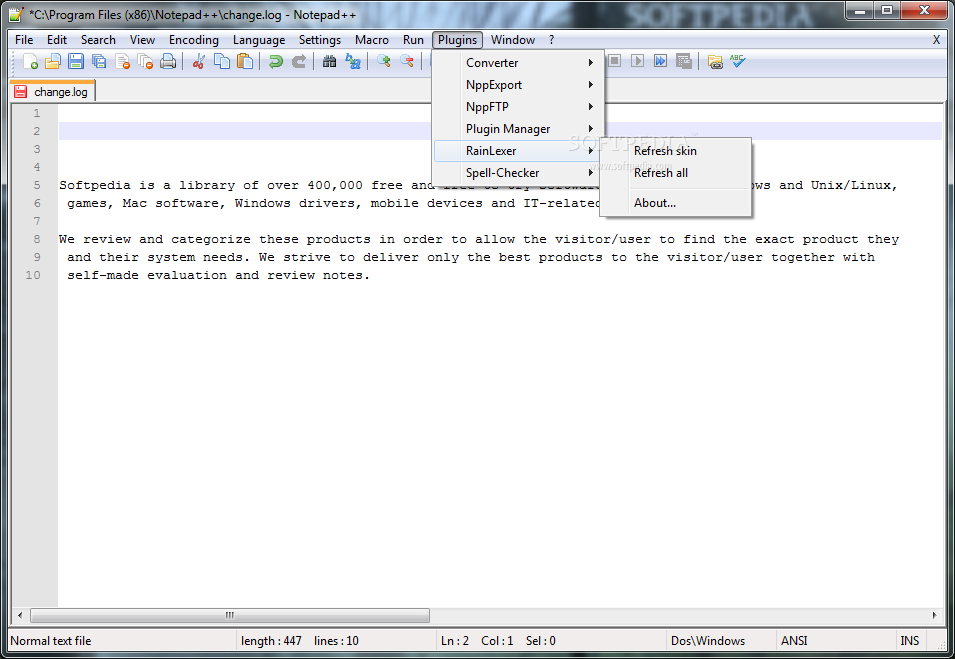This screenshot has height=659, width=955.
Task: Click 'Ln : 2' position in status bar
Action: pyautogui.click(x=455, y=641)
